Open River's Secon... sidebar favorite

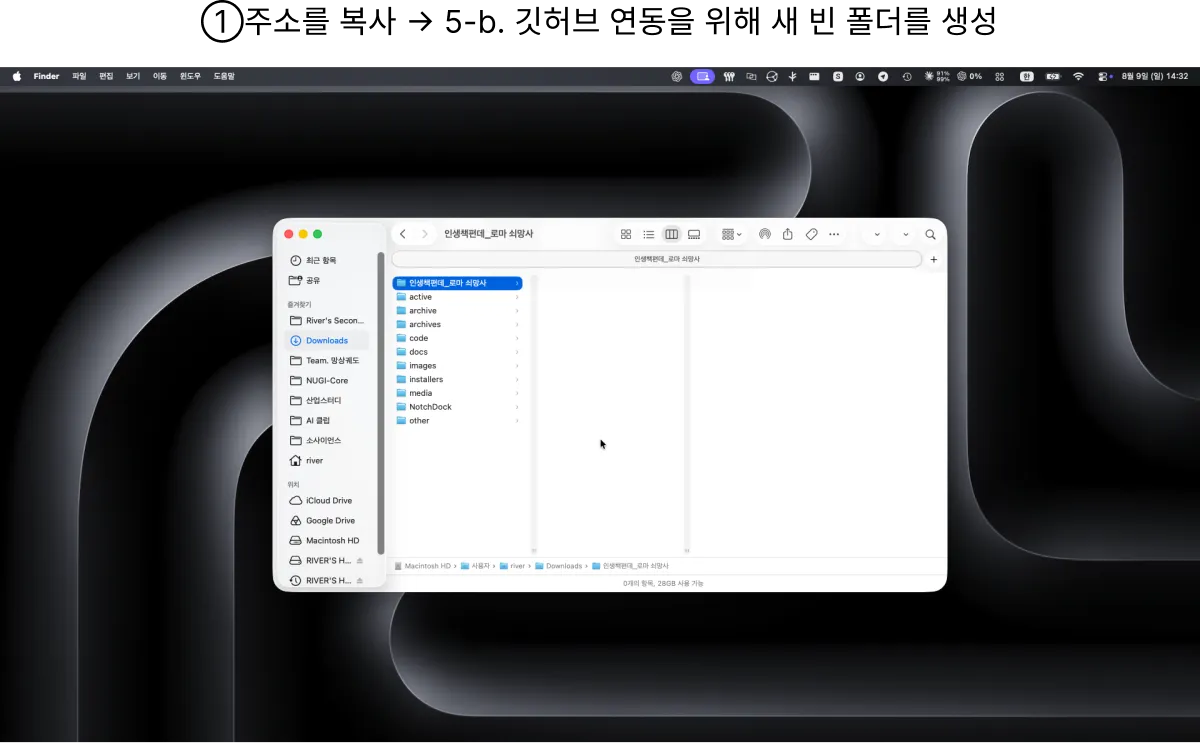327,321
